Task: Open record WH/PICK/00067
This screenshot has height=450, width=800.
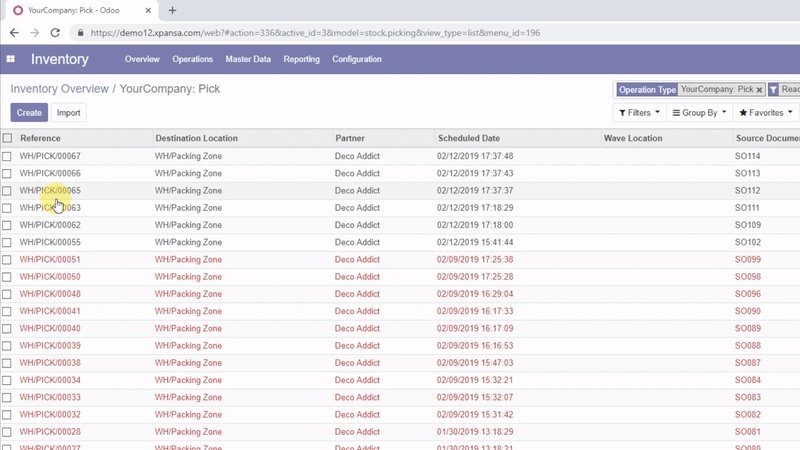Action: tap(50, 156)
